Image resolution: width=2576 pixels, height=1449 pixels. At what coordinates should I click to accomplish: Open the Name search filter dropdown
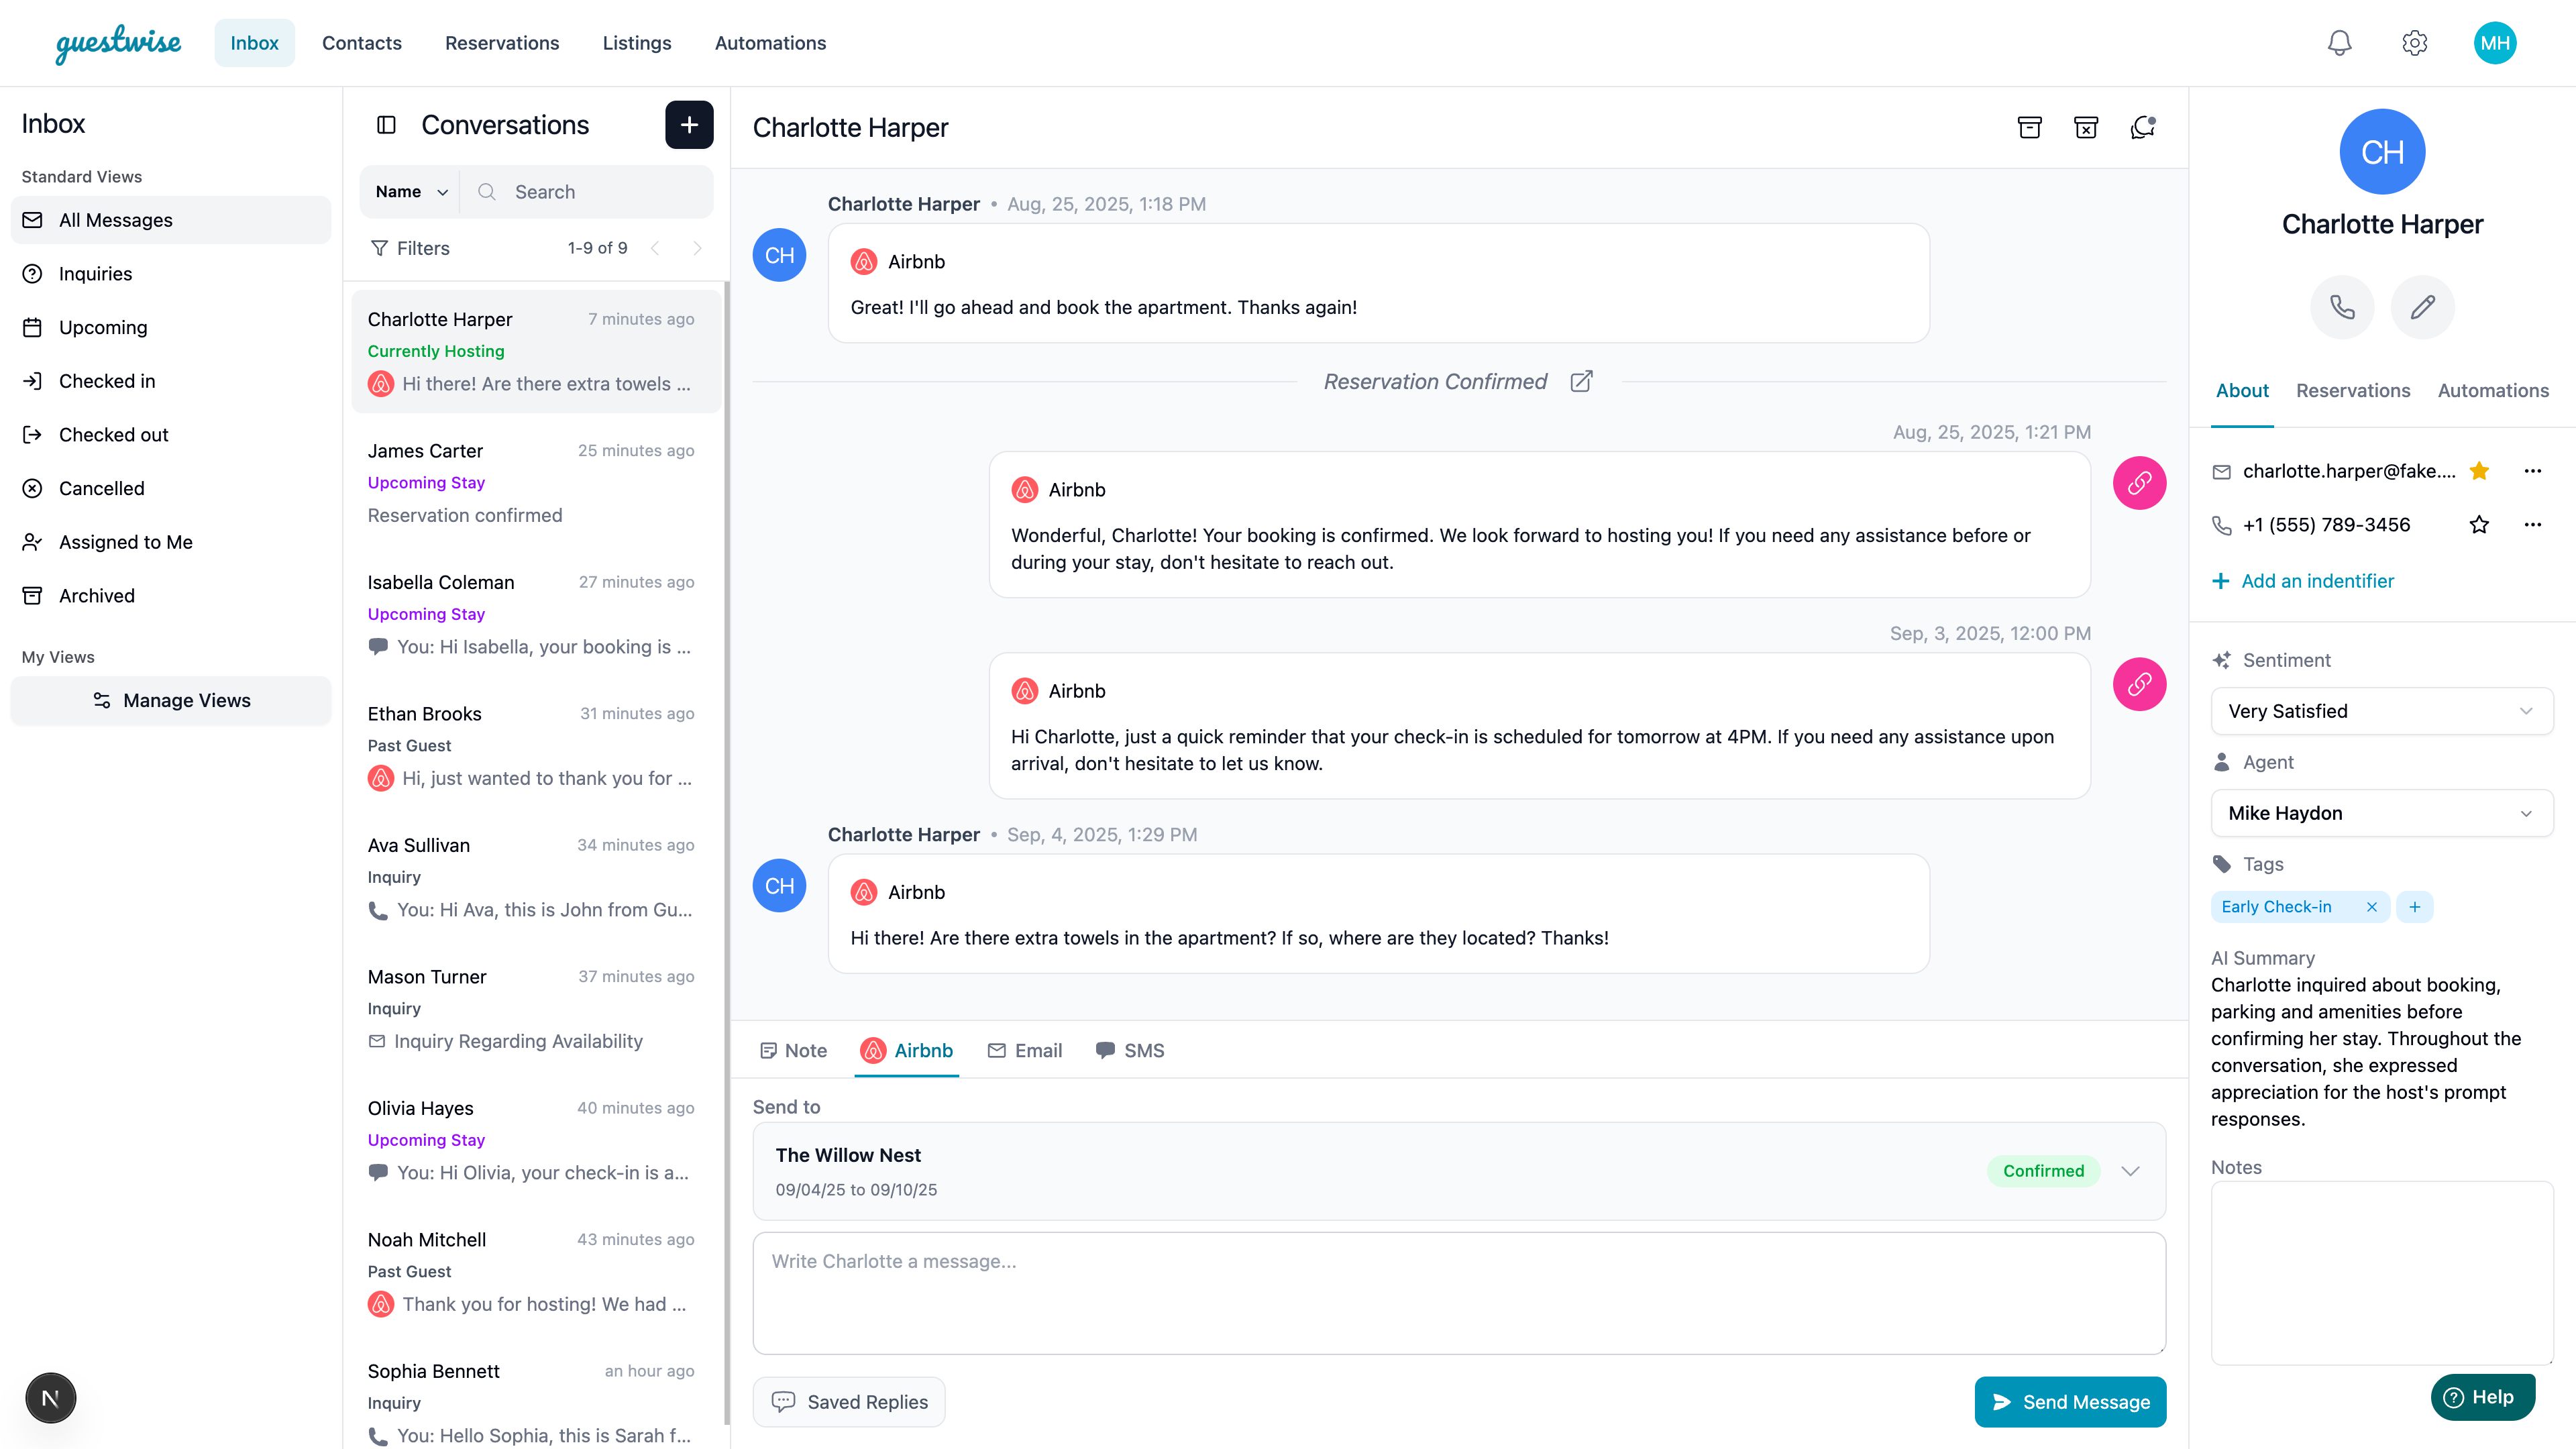pos(411,192)
